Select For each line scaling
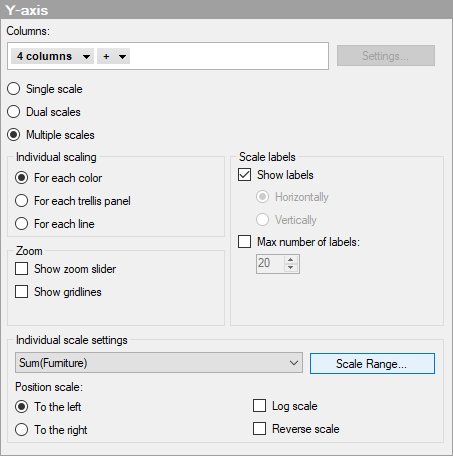 coord(22,224)
